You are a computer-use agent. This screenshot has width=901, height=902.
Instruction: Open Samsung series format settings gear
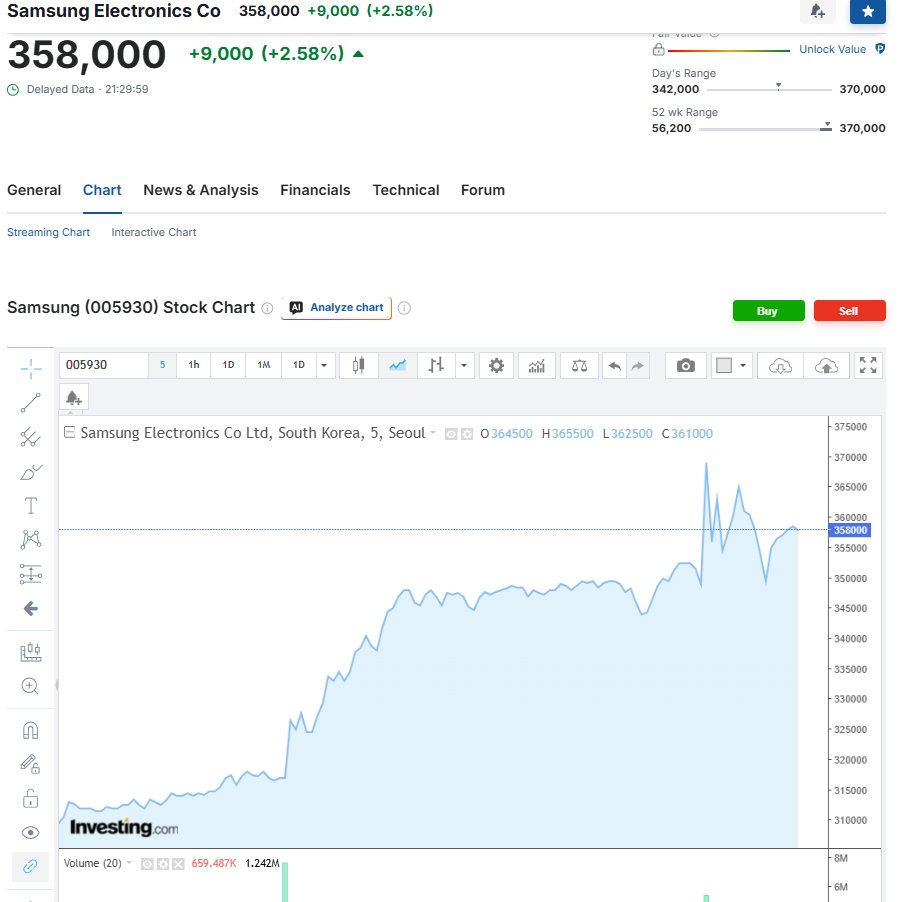coord(467,434)
